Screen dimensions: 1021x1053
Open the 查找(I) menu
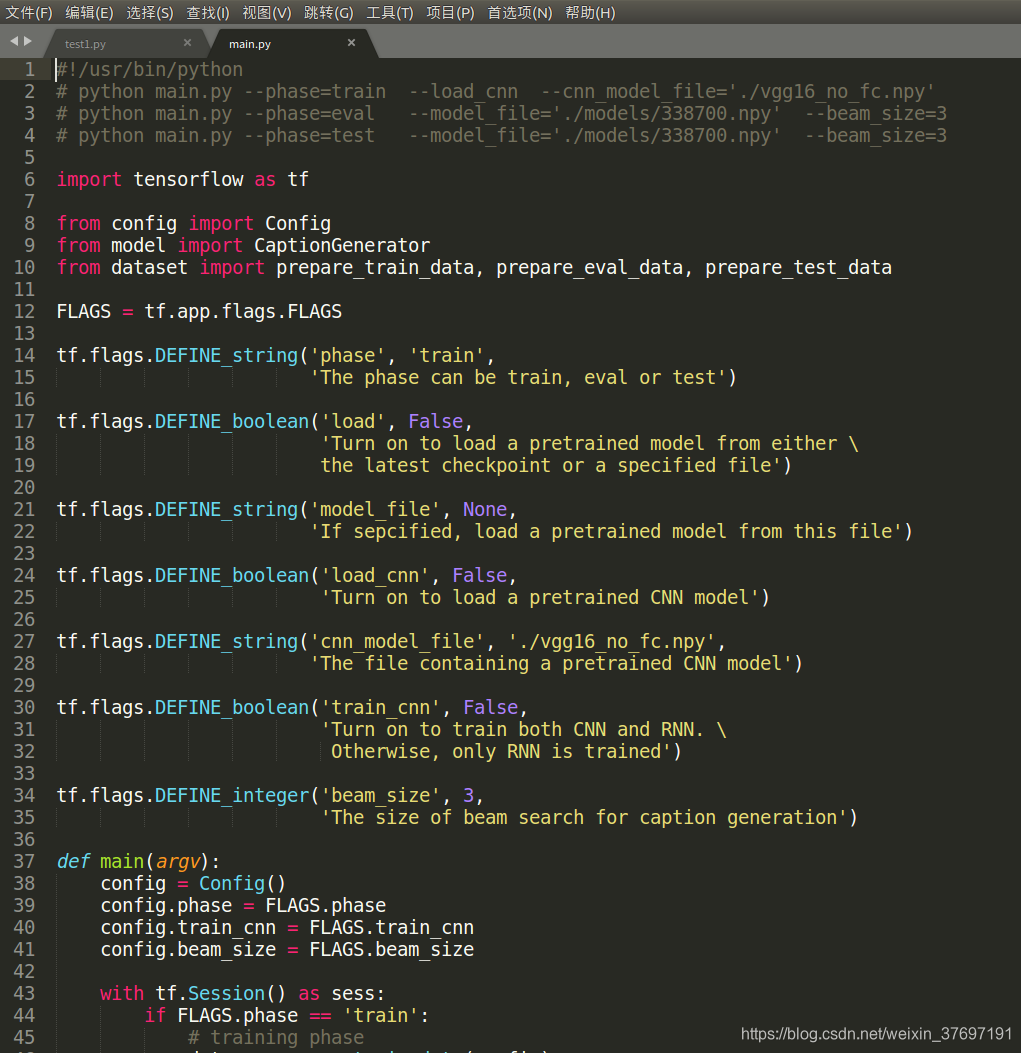click(208, 13)
